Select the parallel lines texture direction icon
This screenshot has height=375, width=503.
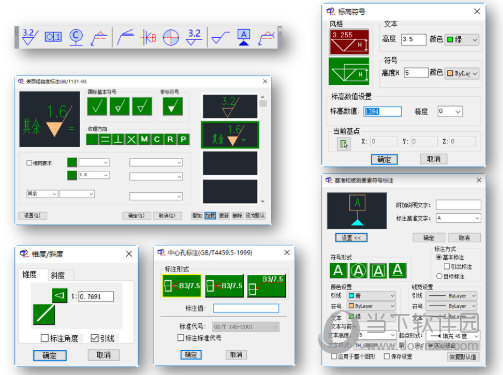tap(105, 139)
